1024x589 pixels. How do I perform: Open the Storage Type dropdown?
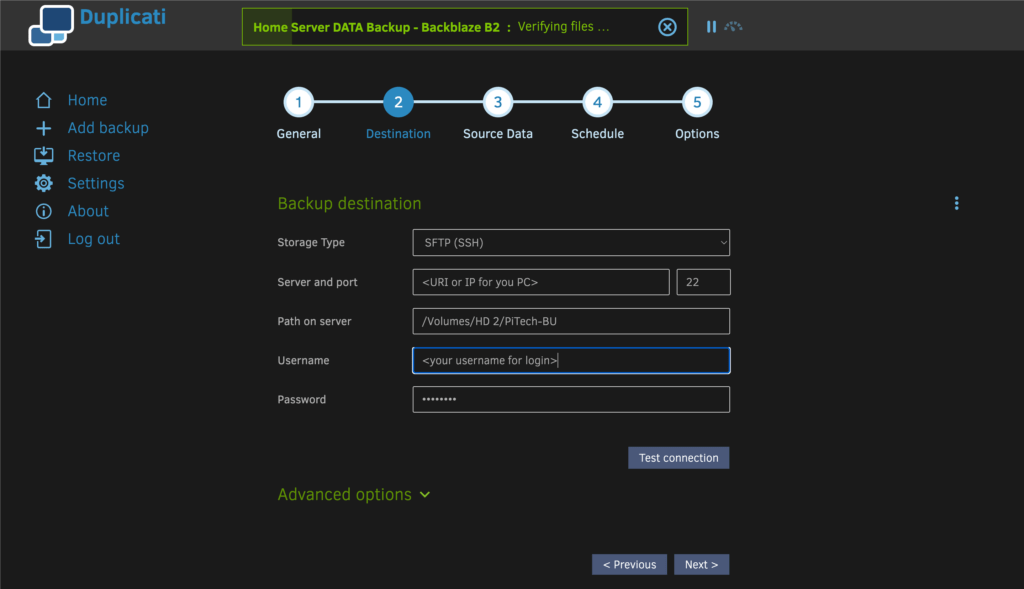(571, 243)
